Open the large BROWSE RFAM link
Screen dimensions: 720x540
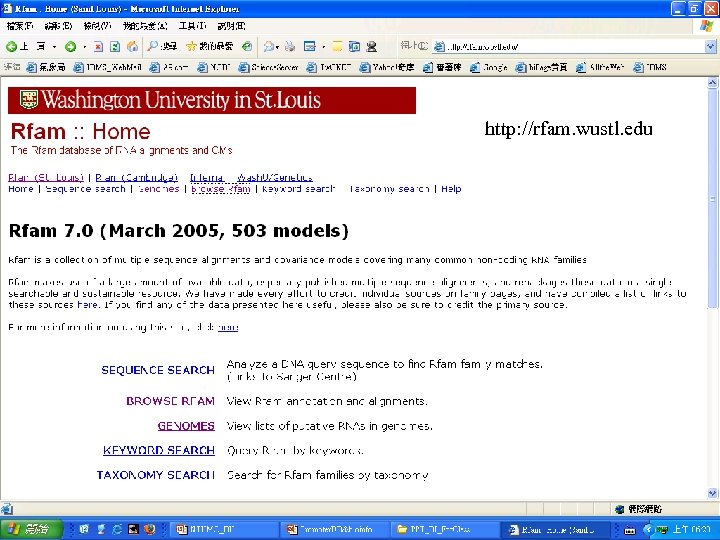(x=170, y=401)
